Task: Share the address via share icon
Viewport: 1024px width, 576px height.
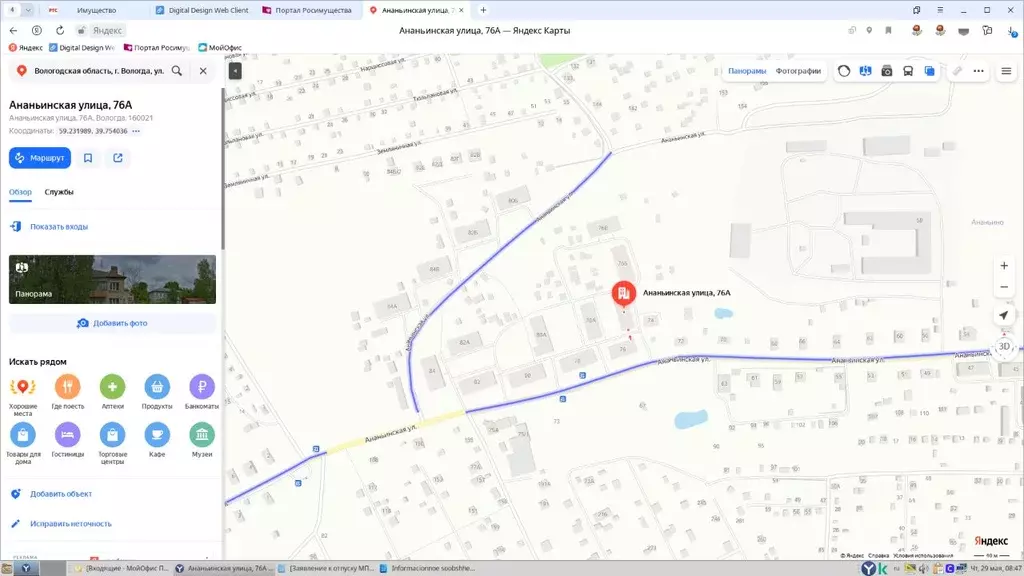Action: coord(118,157)
